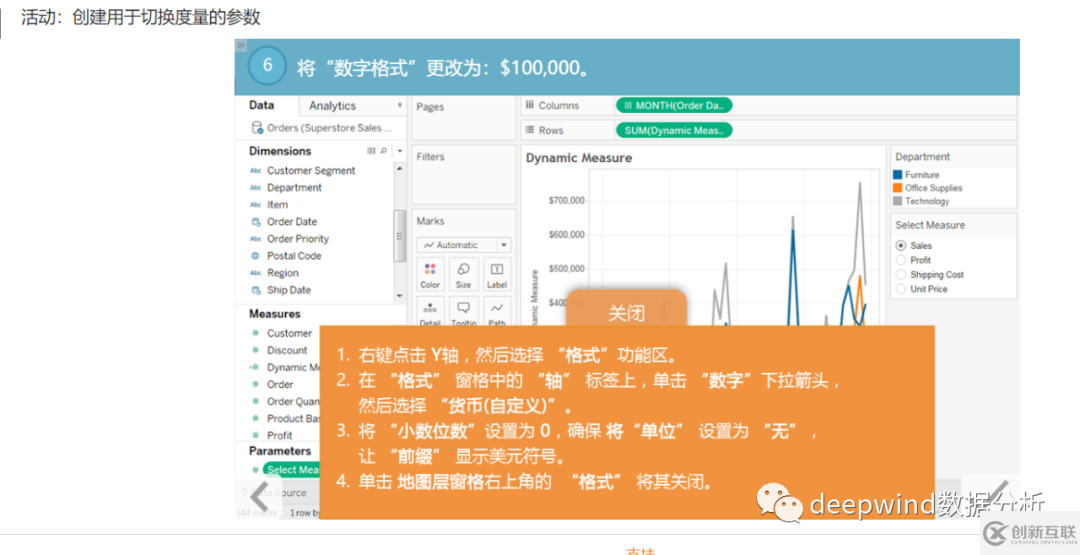Select the Order Quantity measure field
This screenshot has height=555, width=1080.
[293, 402]
